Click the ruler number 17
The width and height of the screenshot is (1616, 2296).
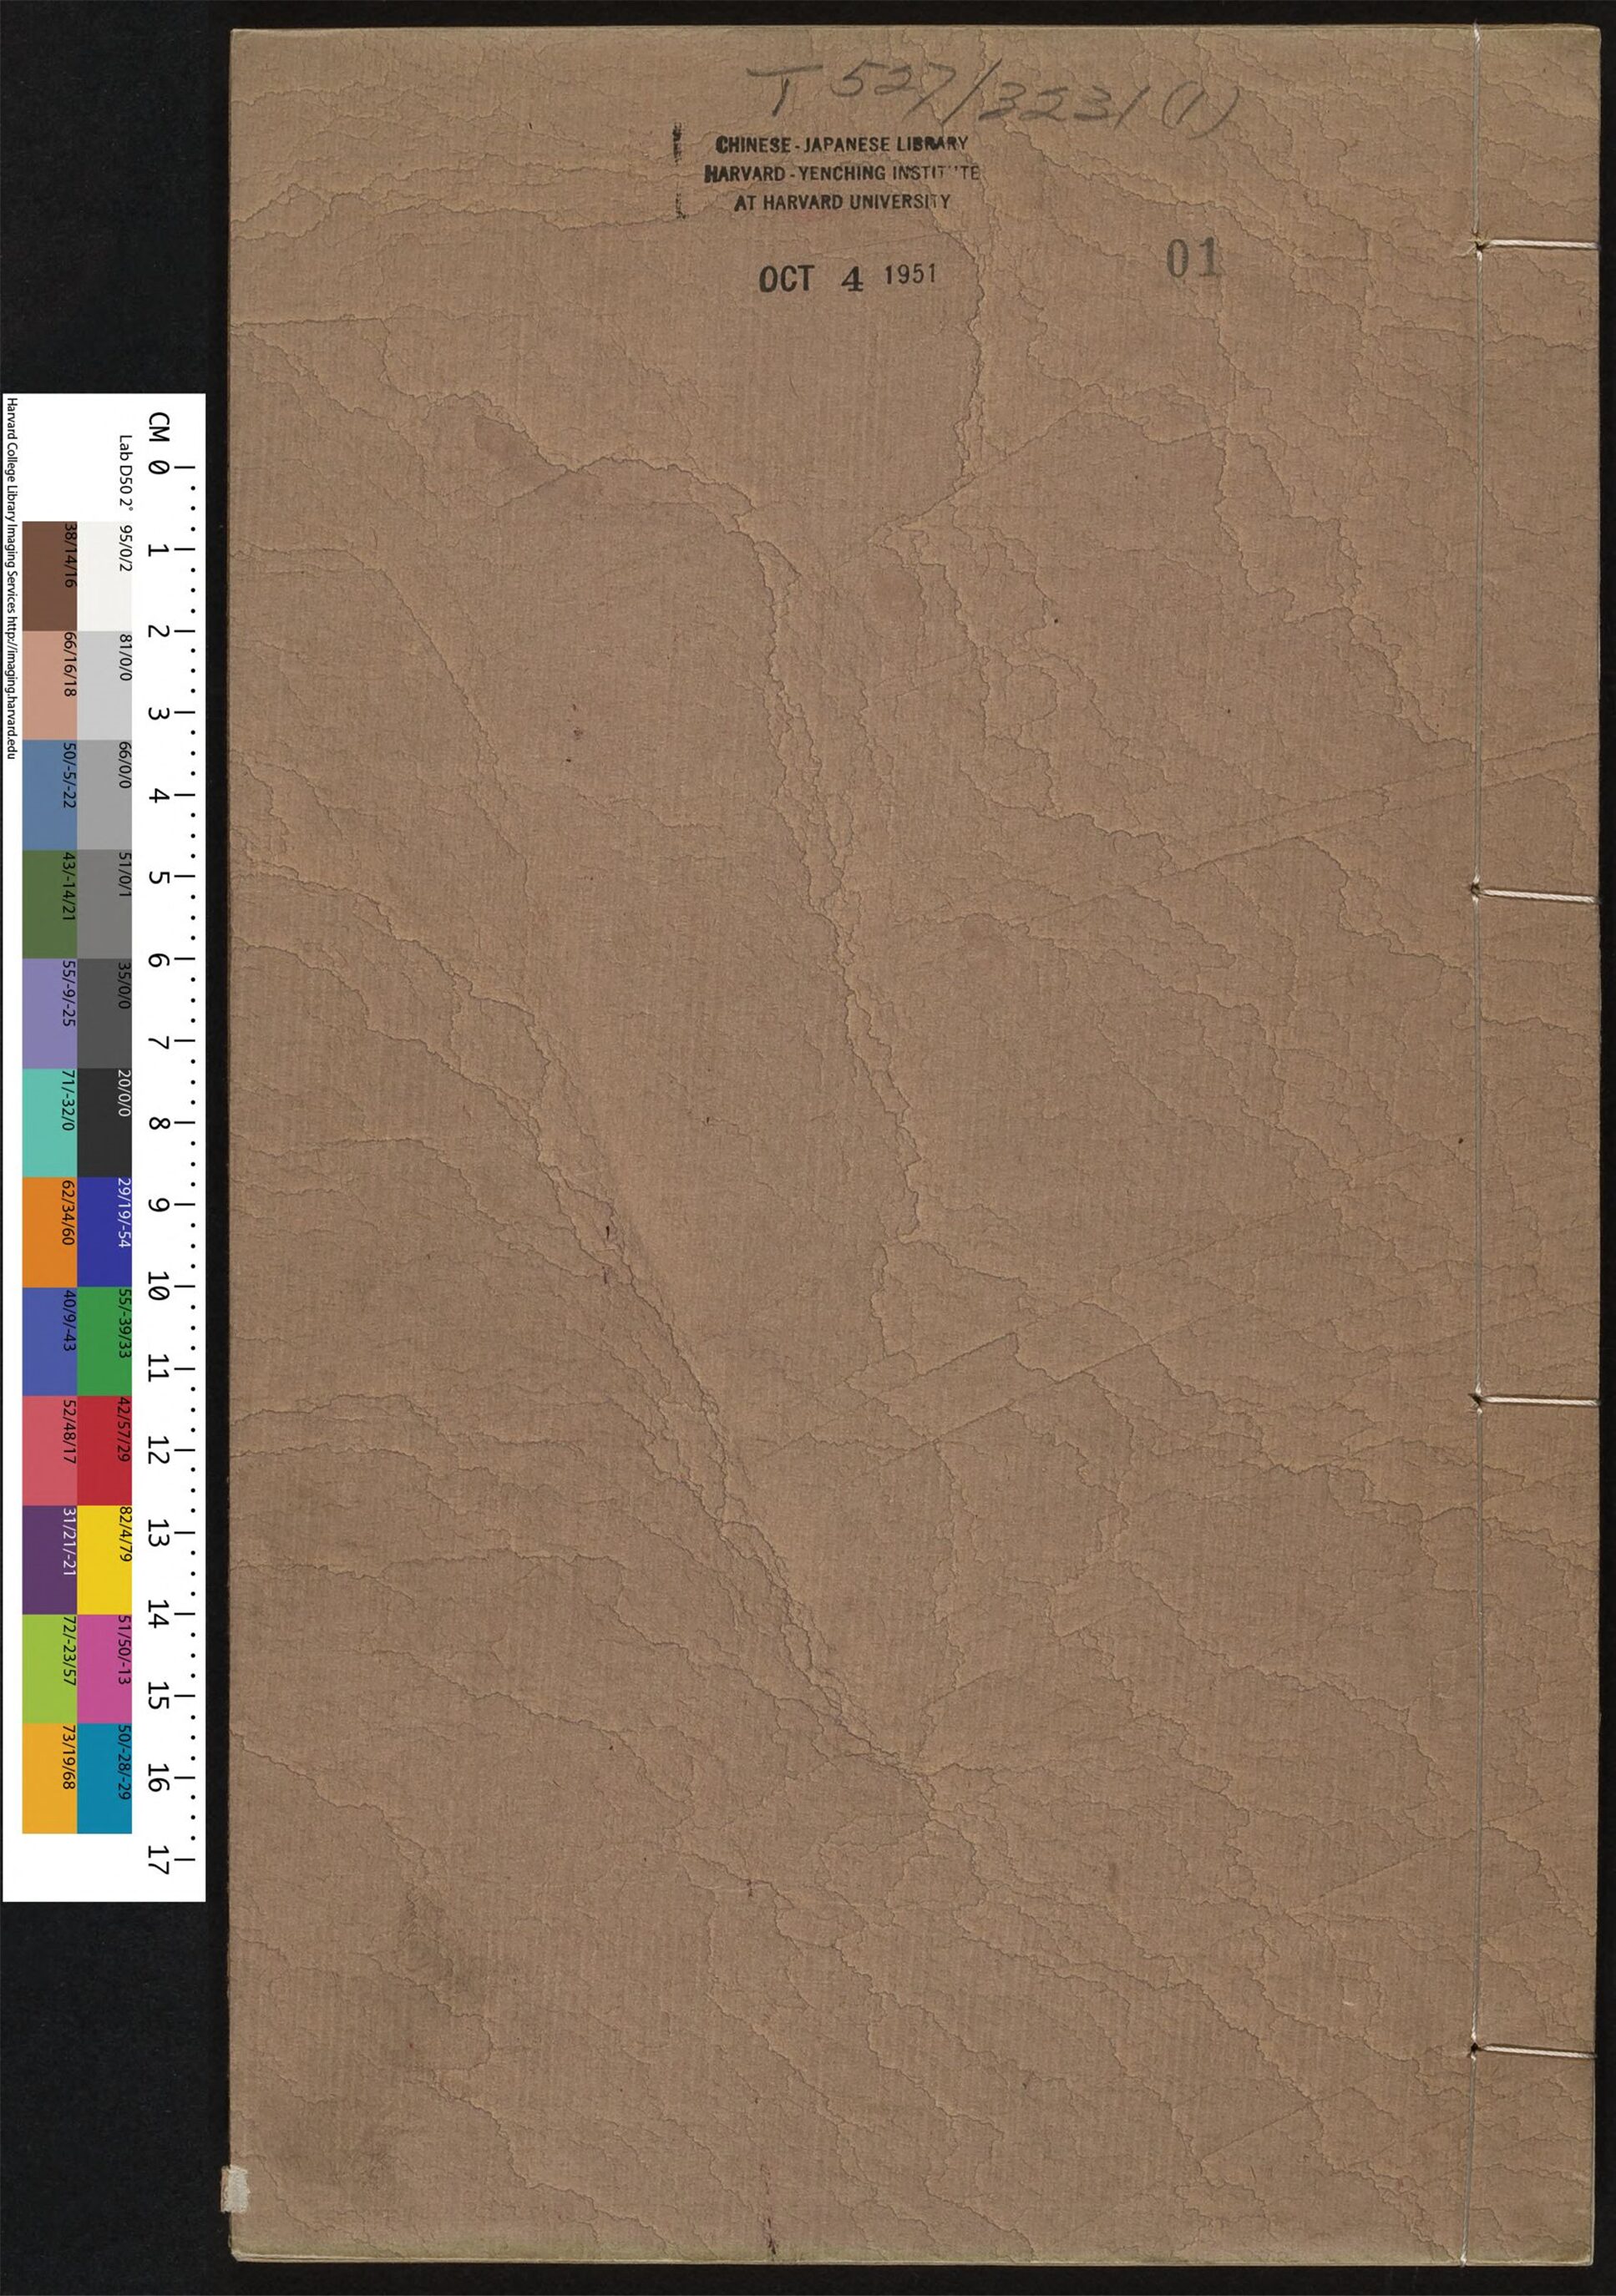(x=157, y=1859)
